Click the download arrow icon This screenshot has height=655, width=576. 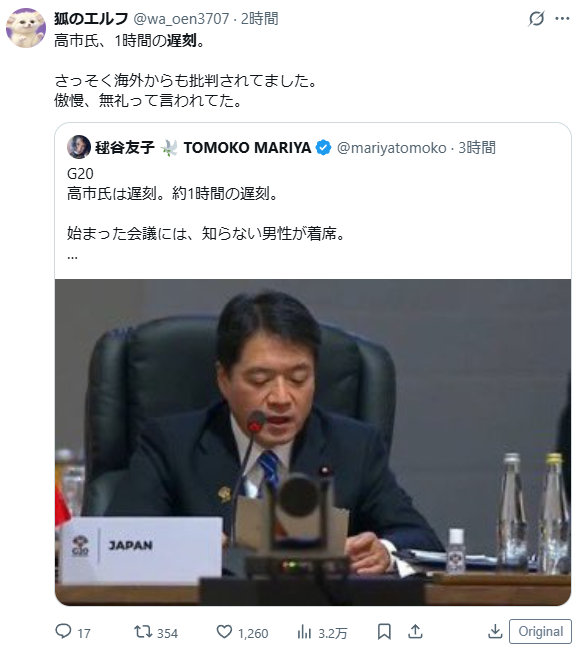(495, 632)
